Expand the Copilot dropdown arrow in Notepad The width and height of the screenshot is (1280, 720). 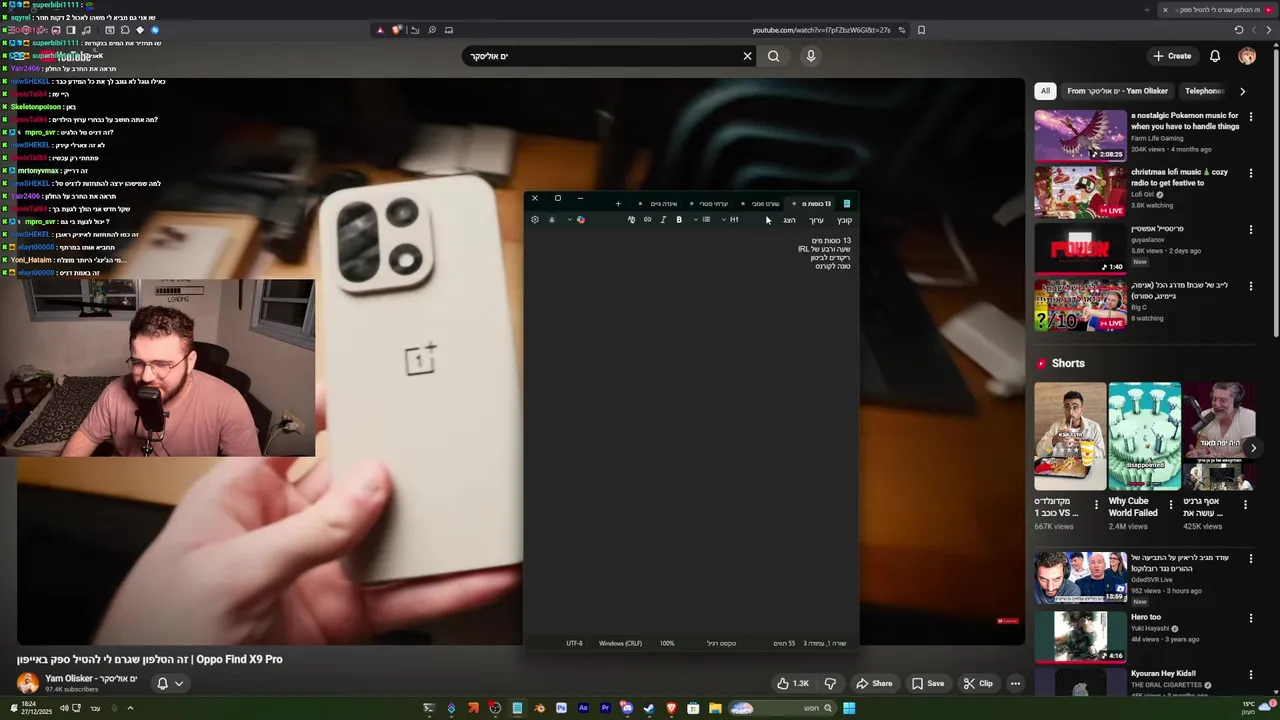[x=570, y=220]
